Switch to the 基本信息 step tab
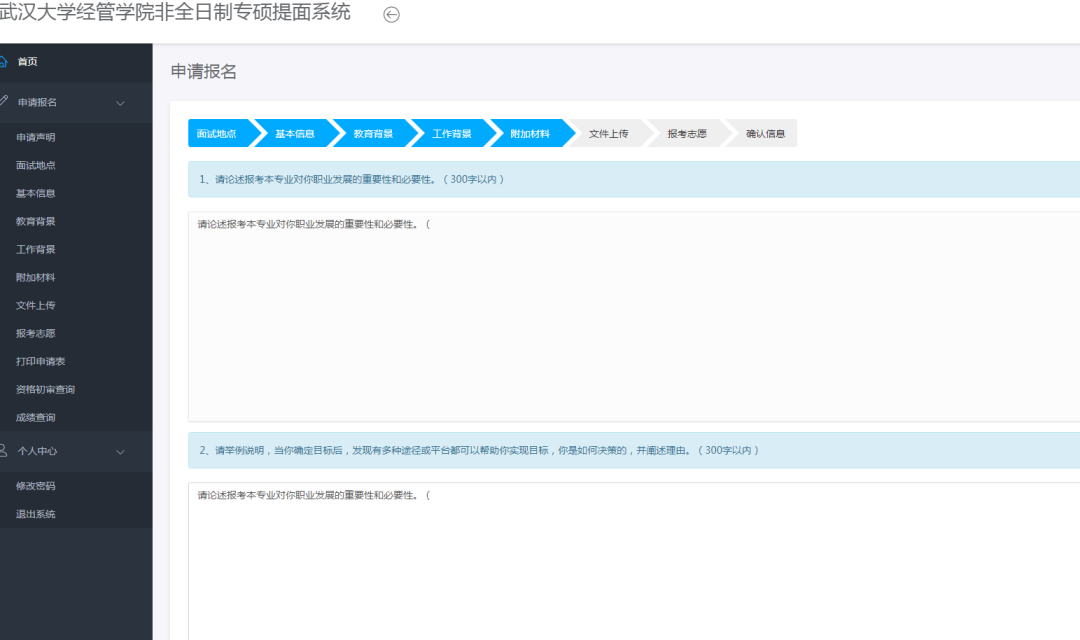Screen dimensions: 1080x640 click(294, 134)
